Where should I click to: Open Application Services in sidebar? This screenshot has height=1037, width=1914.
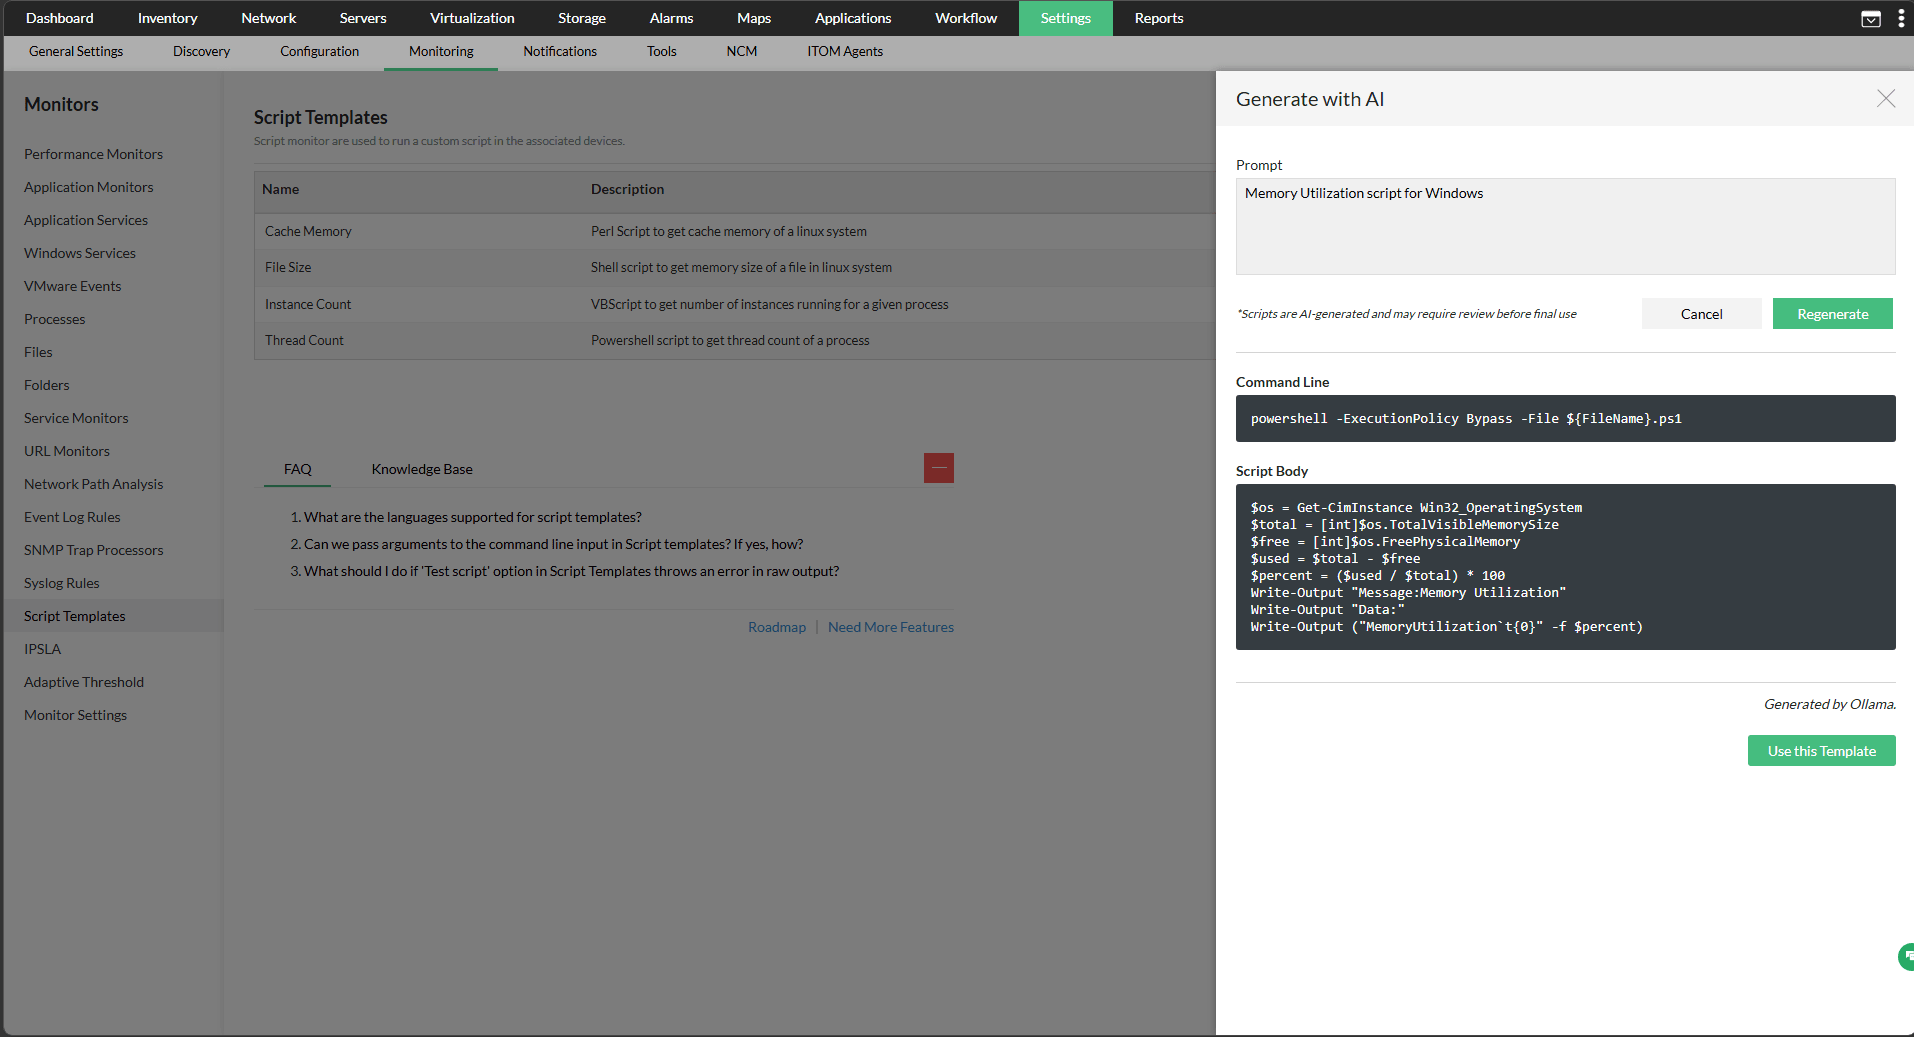pos(85,220)
